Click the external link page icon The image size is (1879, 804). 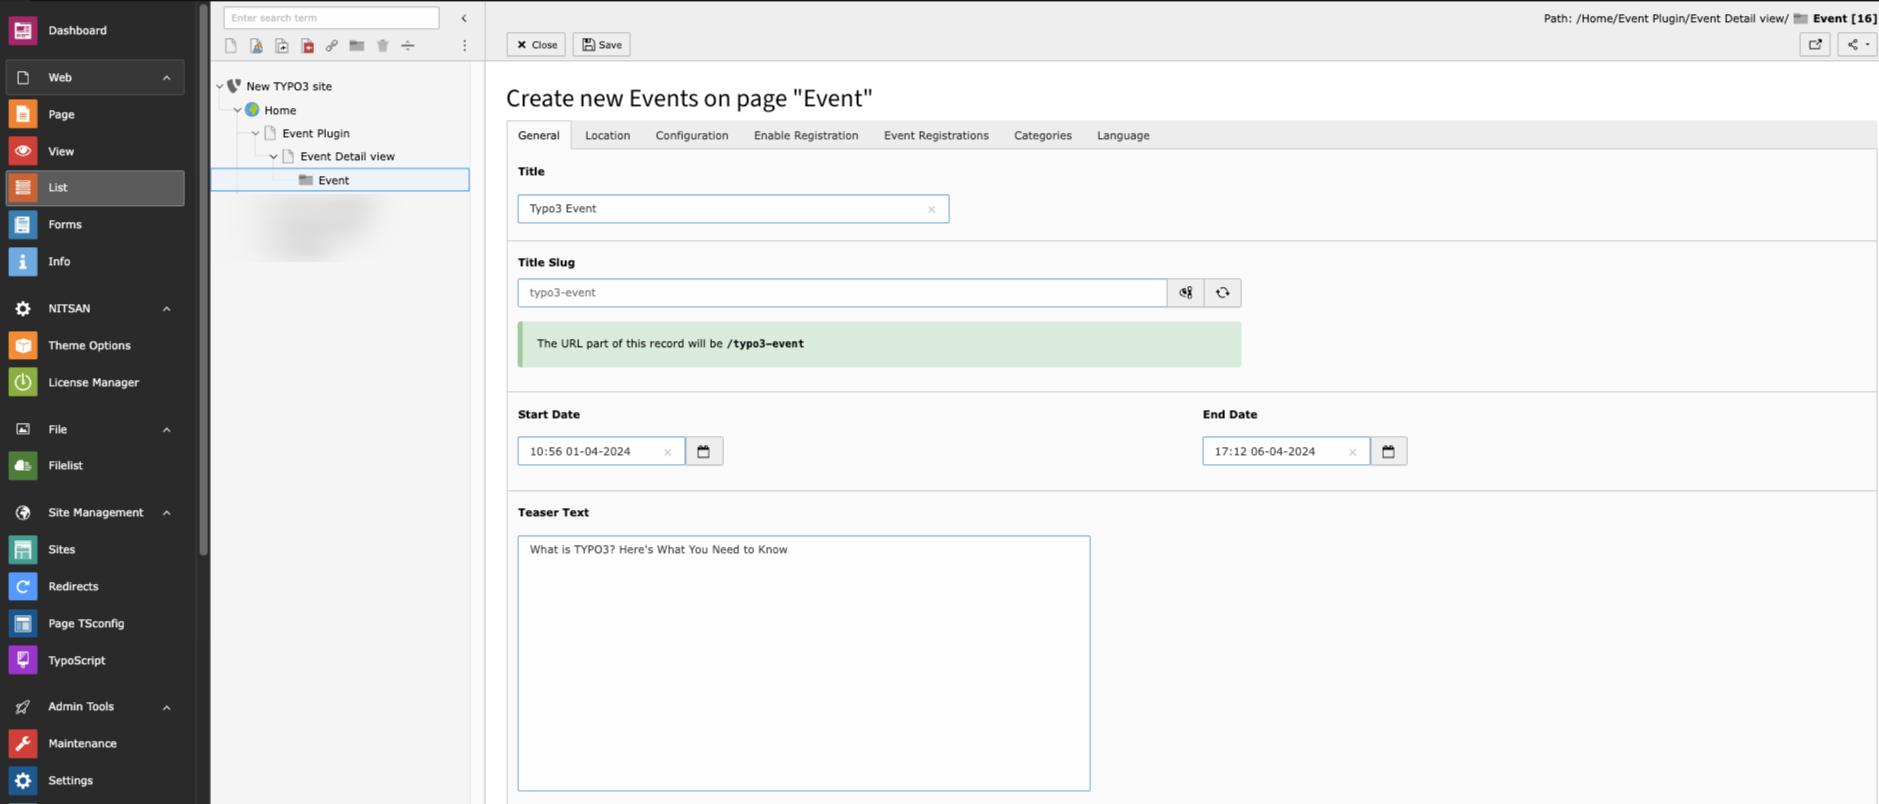tap(332, 46)
